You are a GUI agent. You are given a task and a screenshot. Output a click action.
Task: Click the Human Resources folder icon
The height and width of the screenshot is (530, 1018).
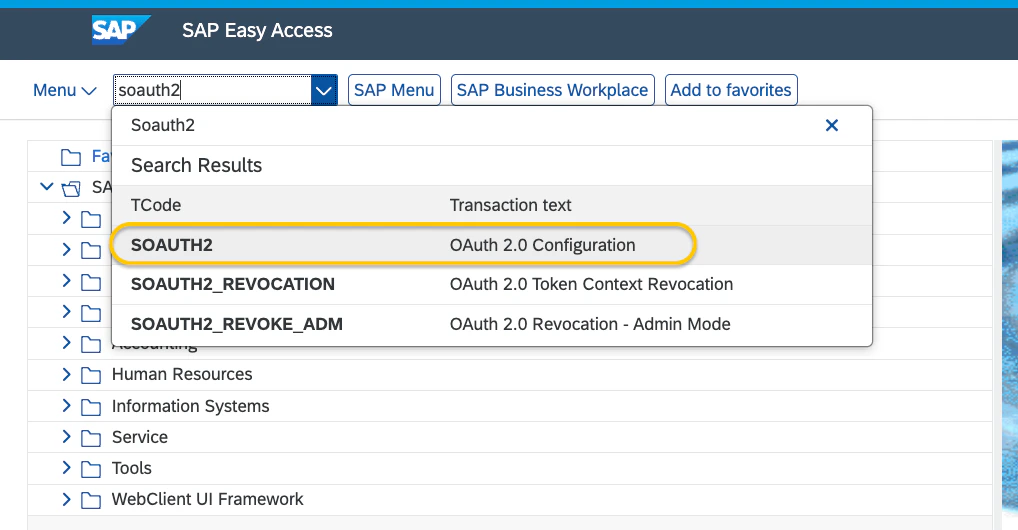click(91, 375)
